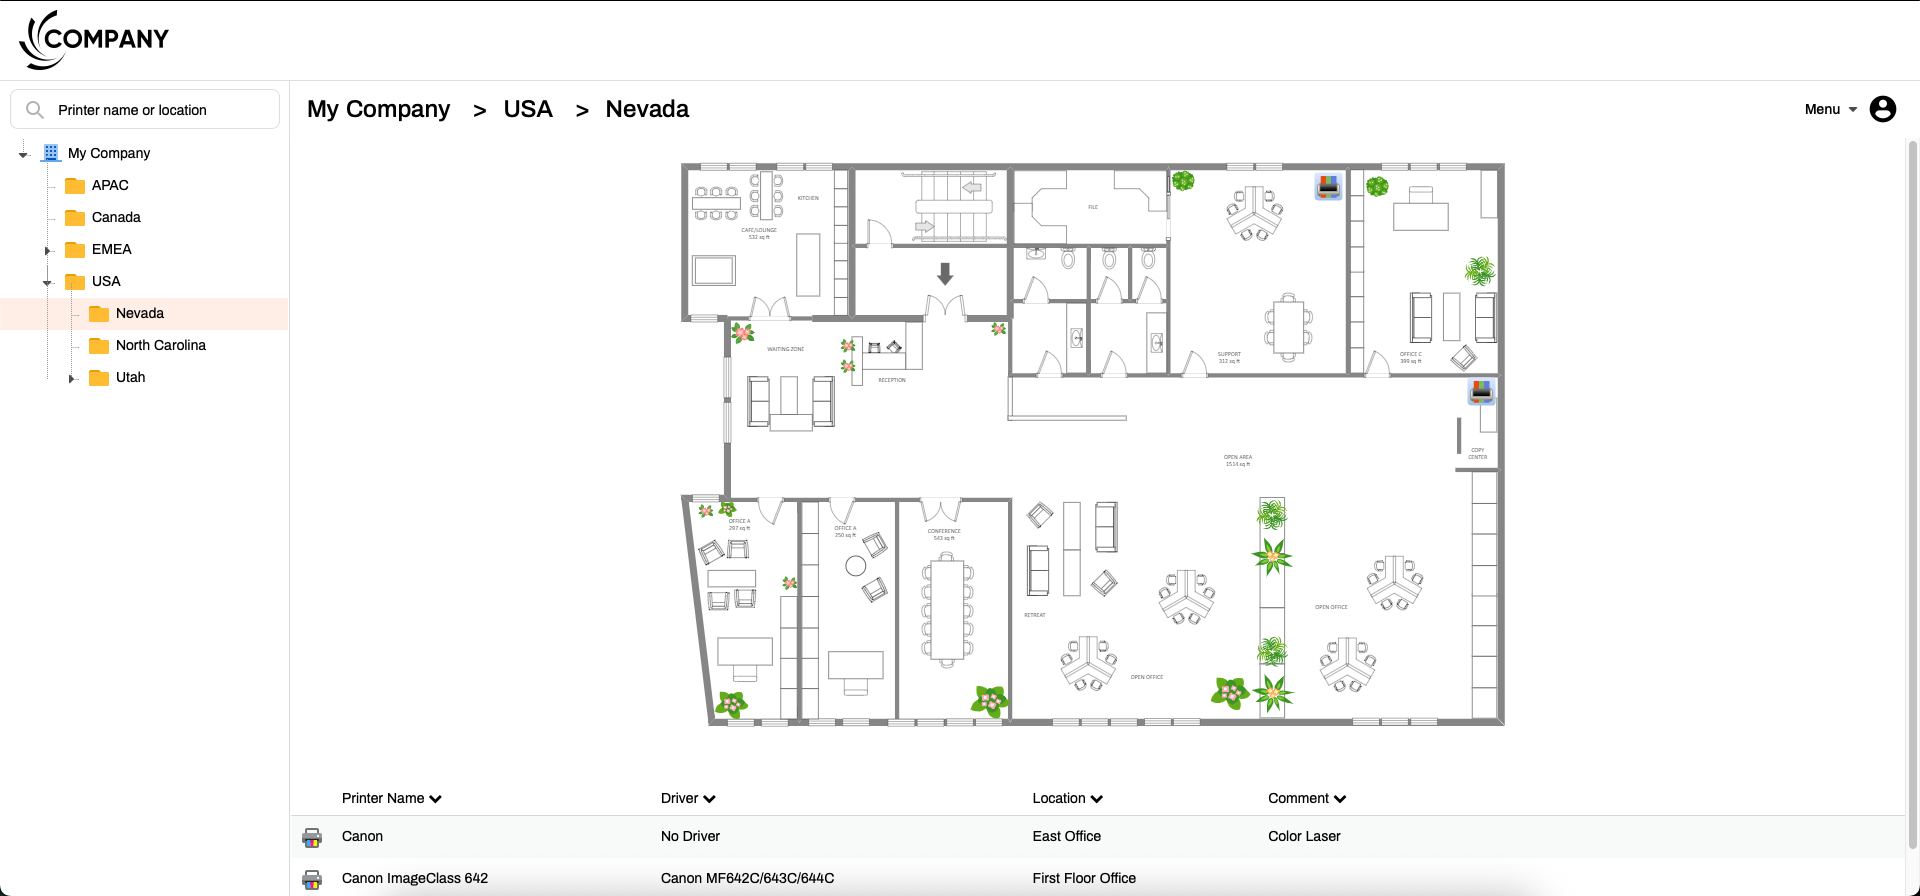
Task: Expand the Utah tree node
Action: [x=71, y=378]
